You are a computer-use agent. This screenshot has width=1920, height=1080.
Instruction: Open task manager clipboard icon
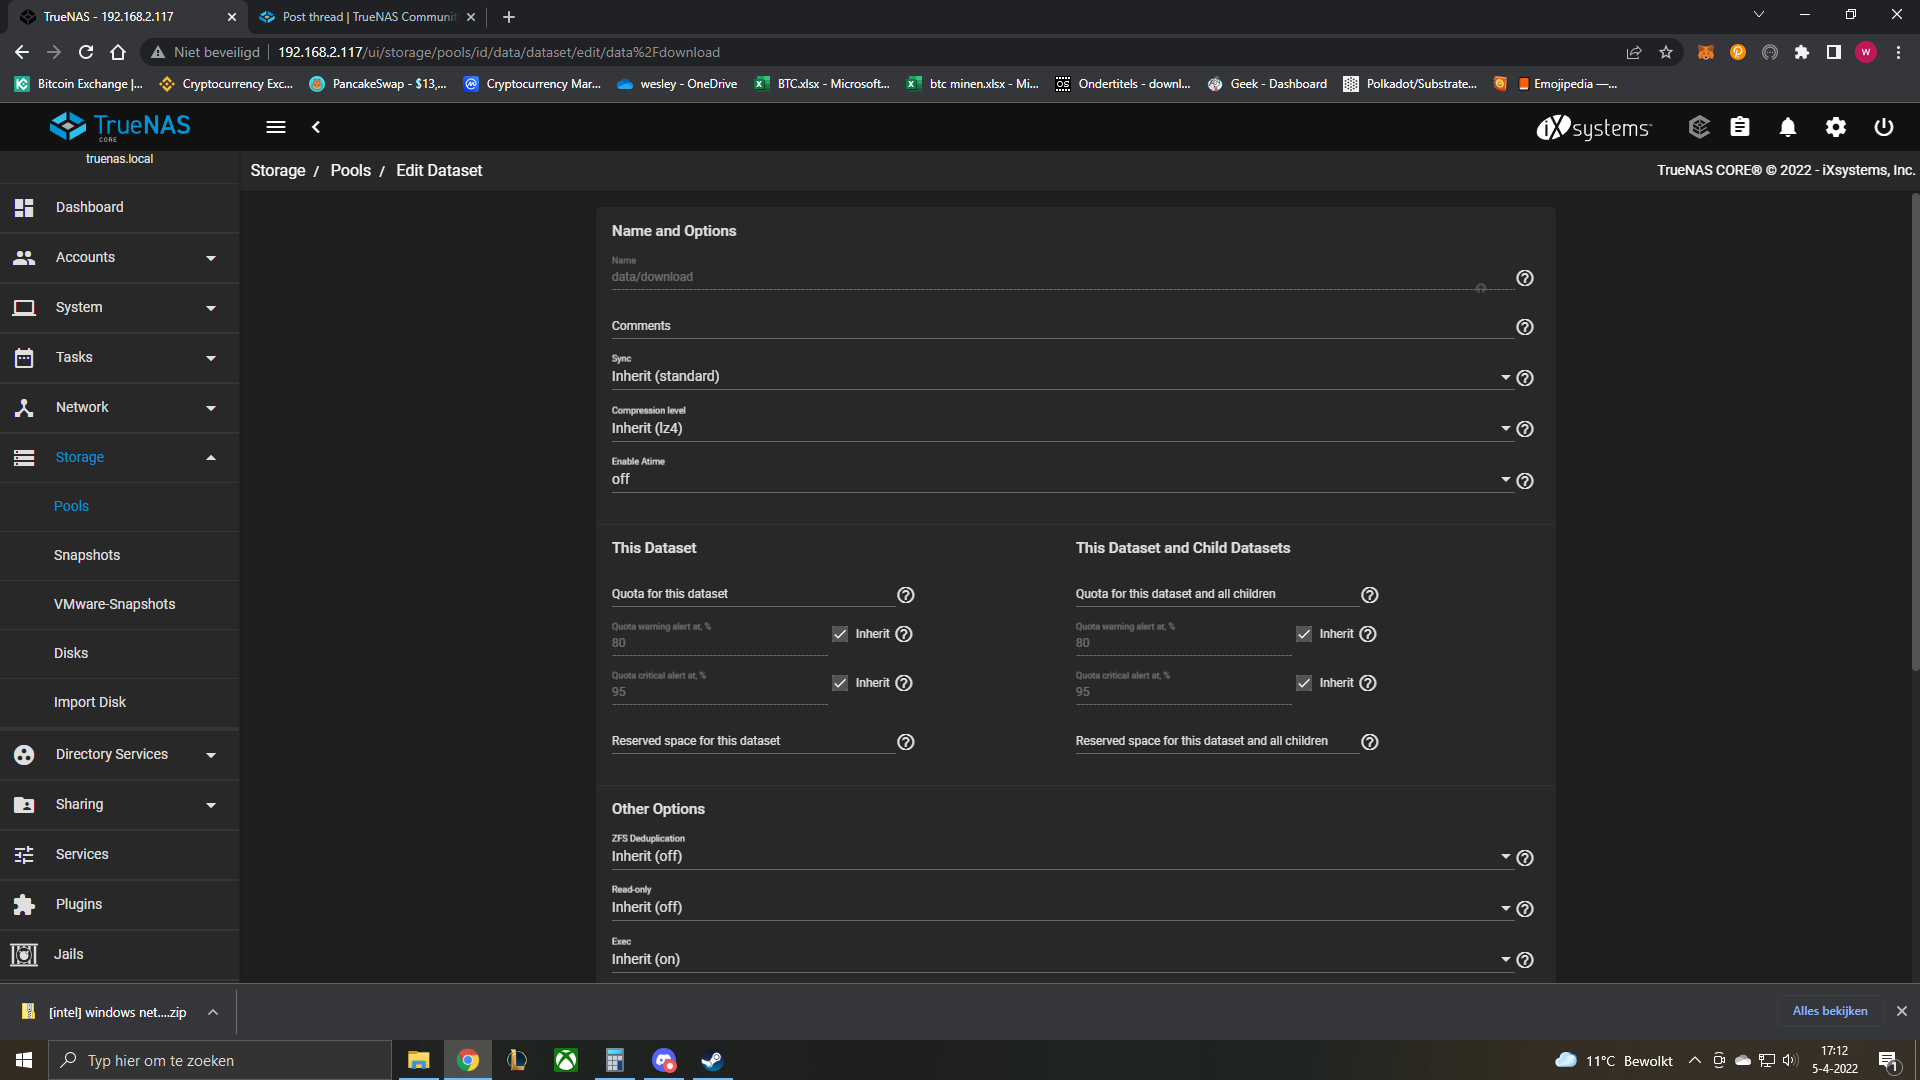pyautogui.click(x=1740, y=127)
